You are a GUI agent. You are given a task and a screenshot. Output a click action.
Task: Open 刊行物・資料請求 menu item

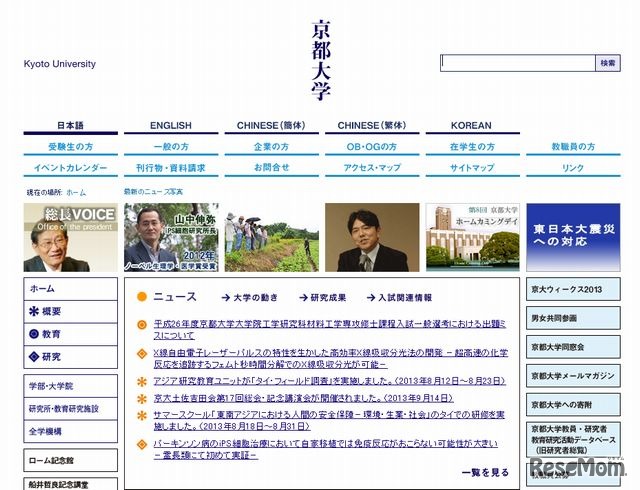point(171,168)
